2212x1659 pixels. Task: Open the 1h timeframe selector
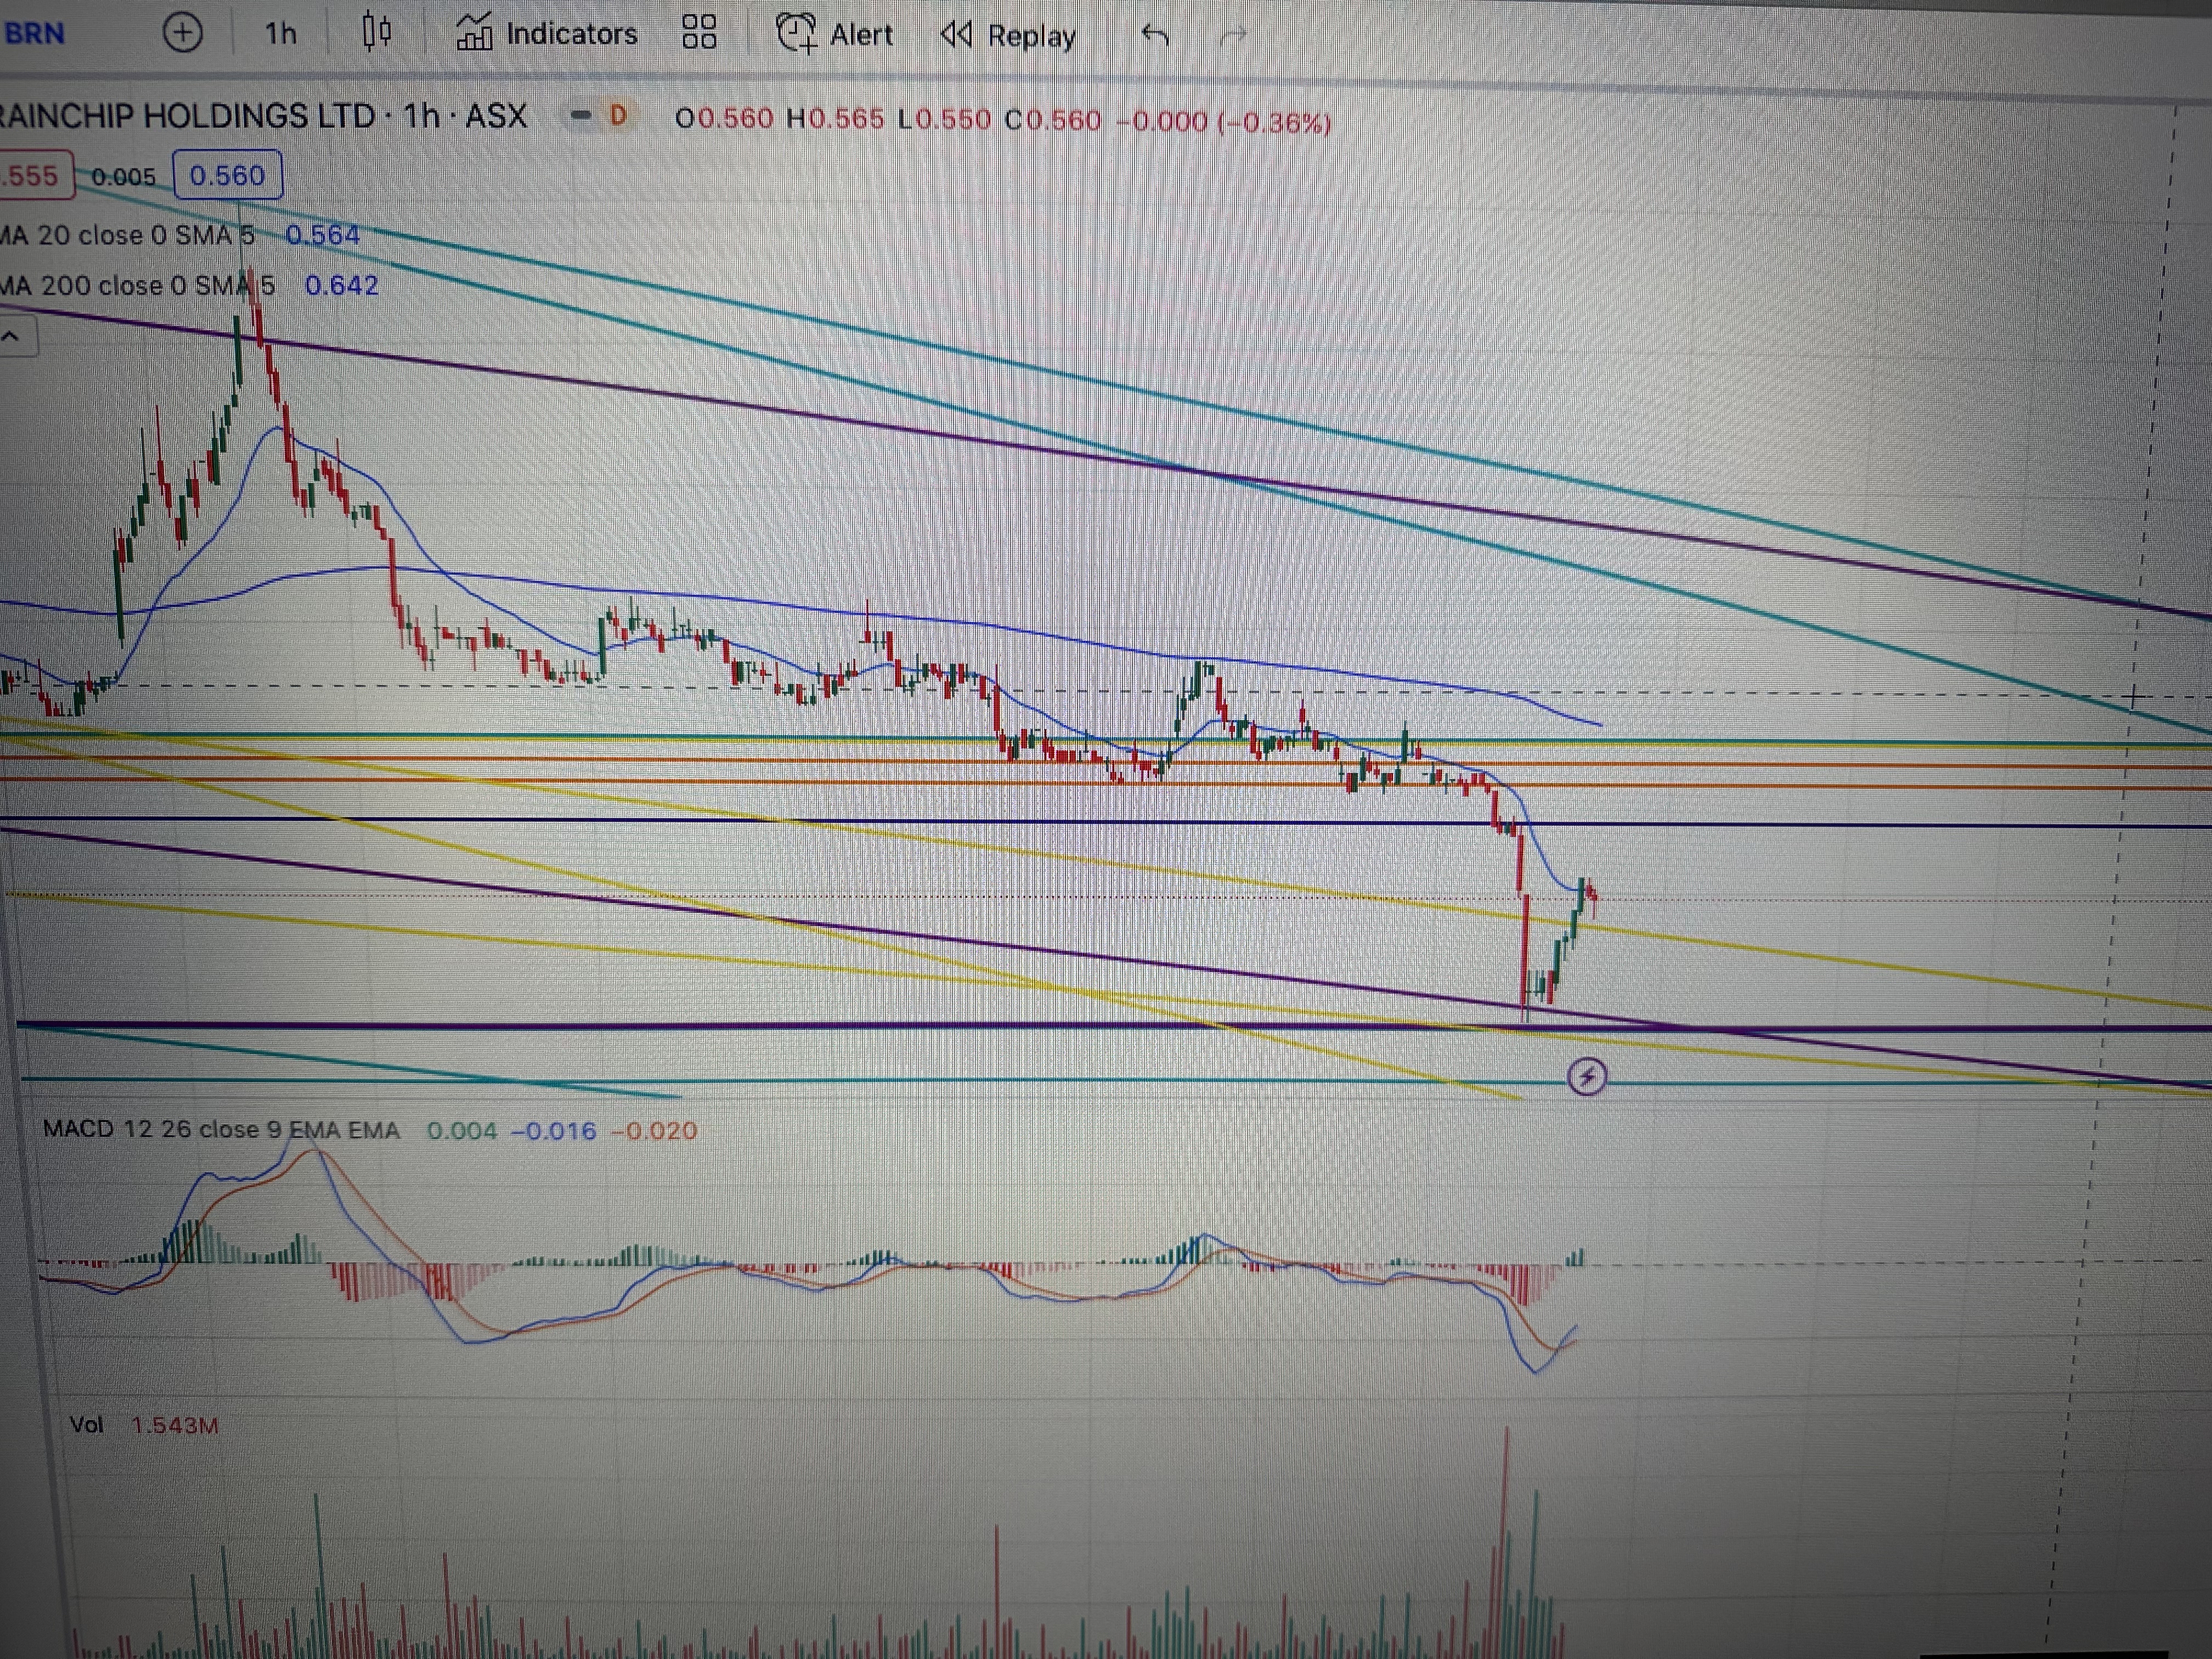(x=281, y=34)
